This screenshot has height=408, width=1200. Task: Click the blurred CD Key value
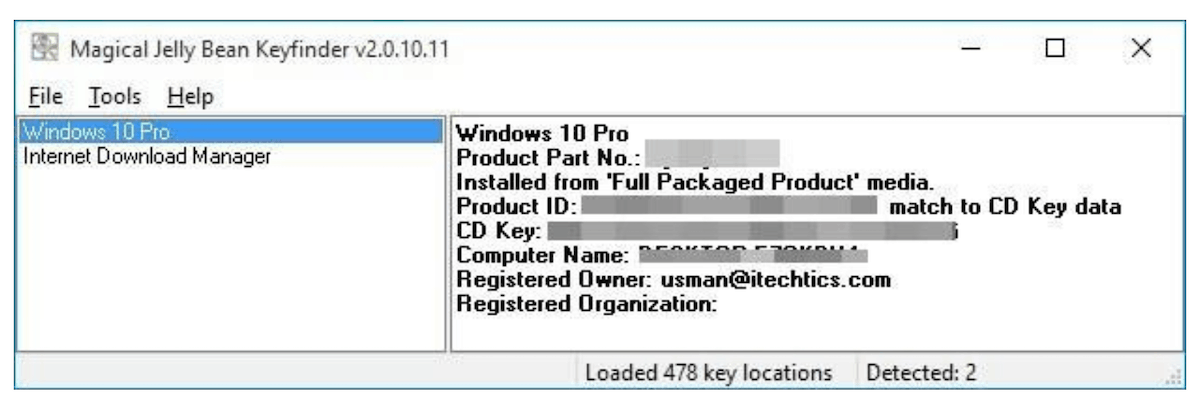[x=752, y=232]
